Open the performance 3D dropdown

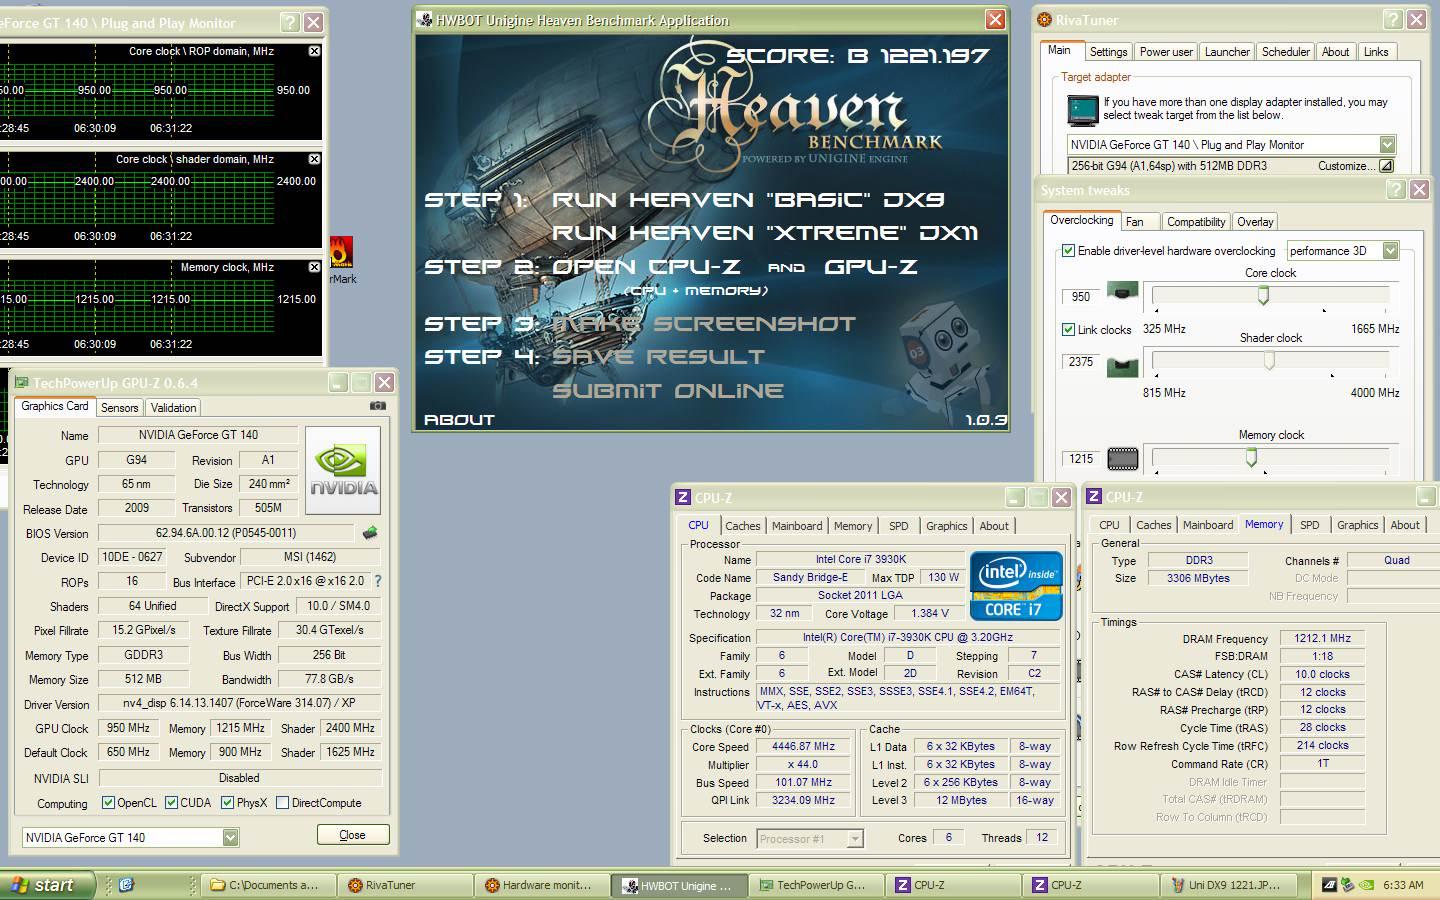pos(1390,250)
